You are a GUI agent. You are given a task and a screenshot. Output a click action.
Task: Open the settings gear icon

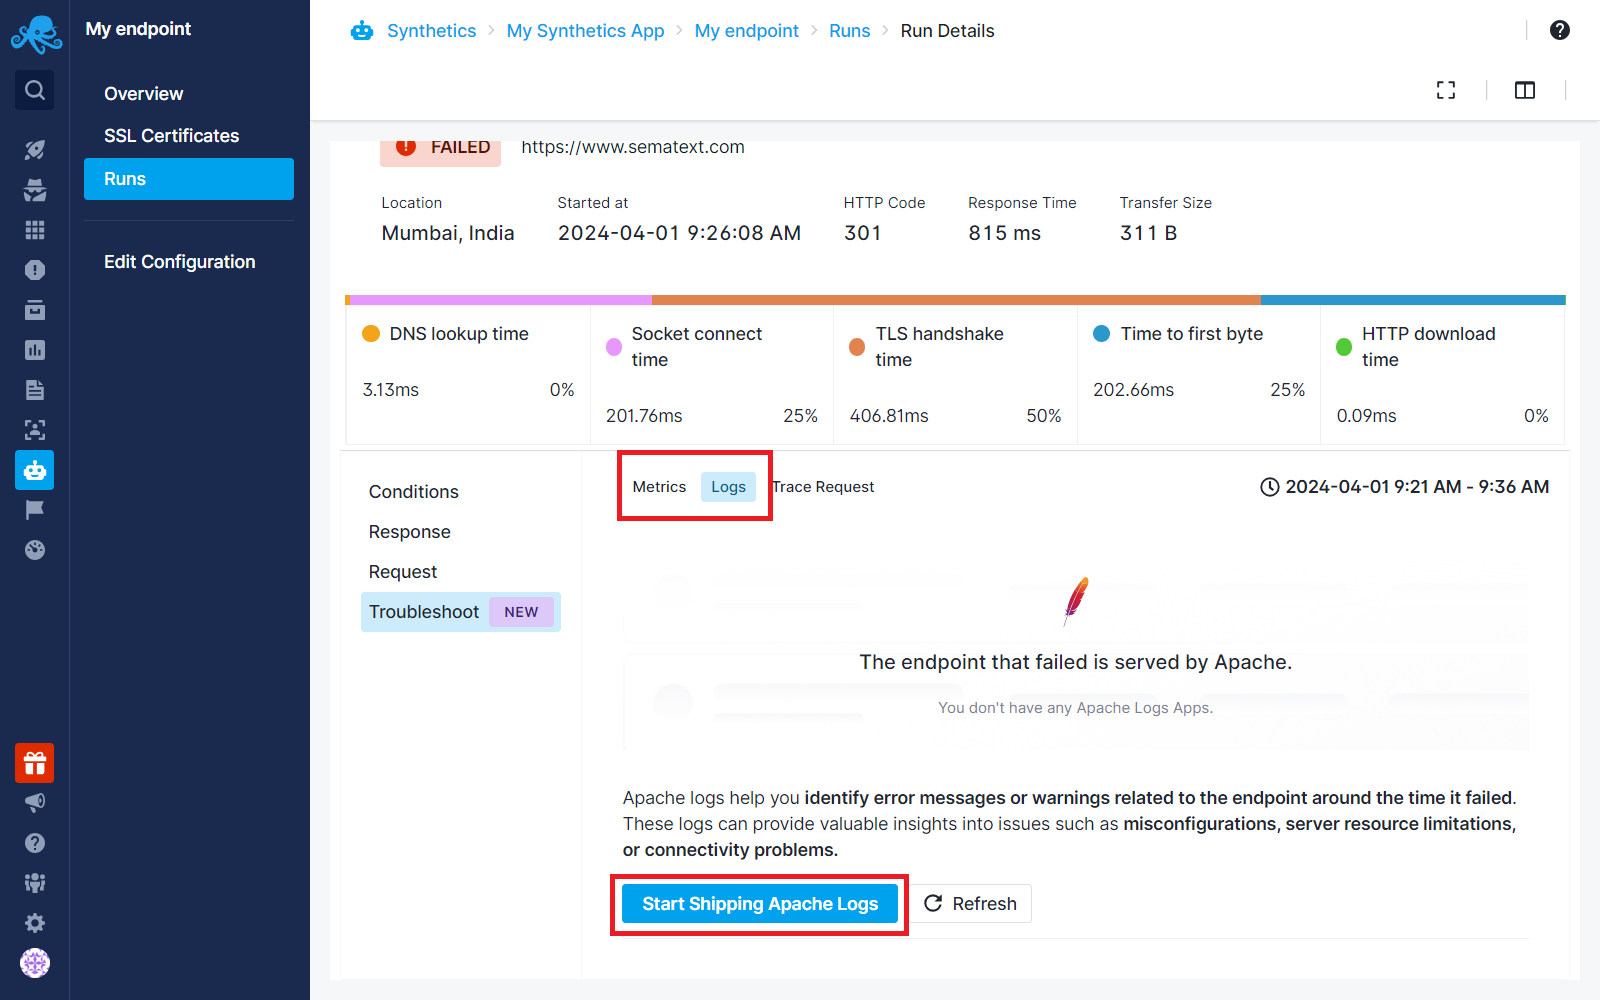pos(35,923)
